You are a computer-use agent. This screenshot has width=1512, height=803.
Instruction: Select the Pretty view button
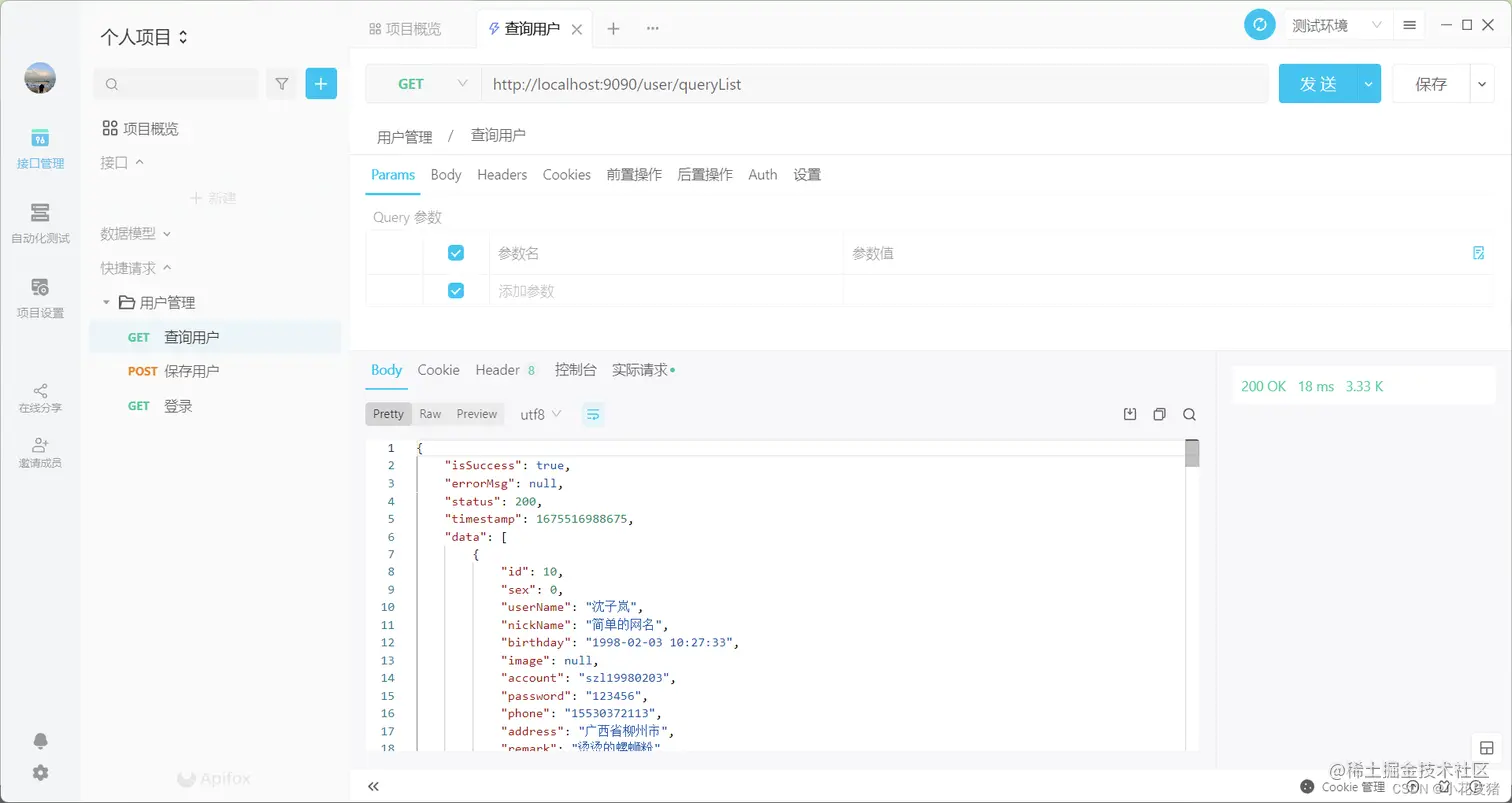point(389,414)
